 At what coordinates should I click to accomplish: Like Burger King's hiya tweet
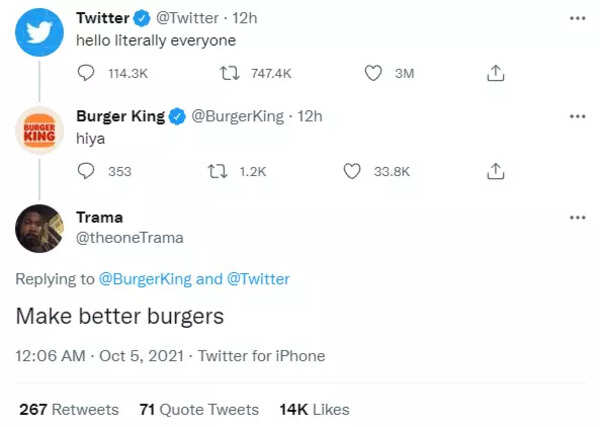click(352, 171)
